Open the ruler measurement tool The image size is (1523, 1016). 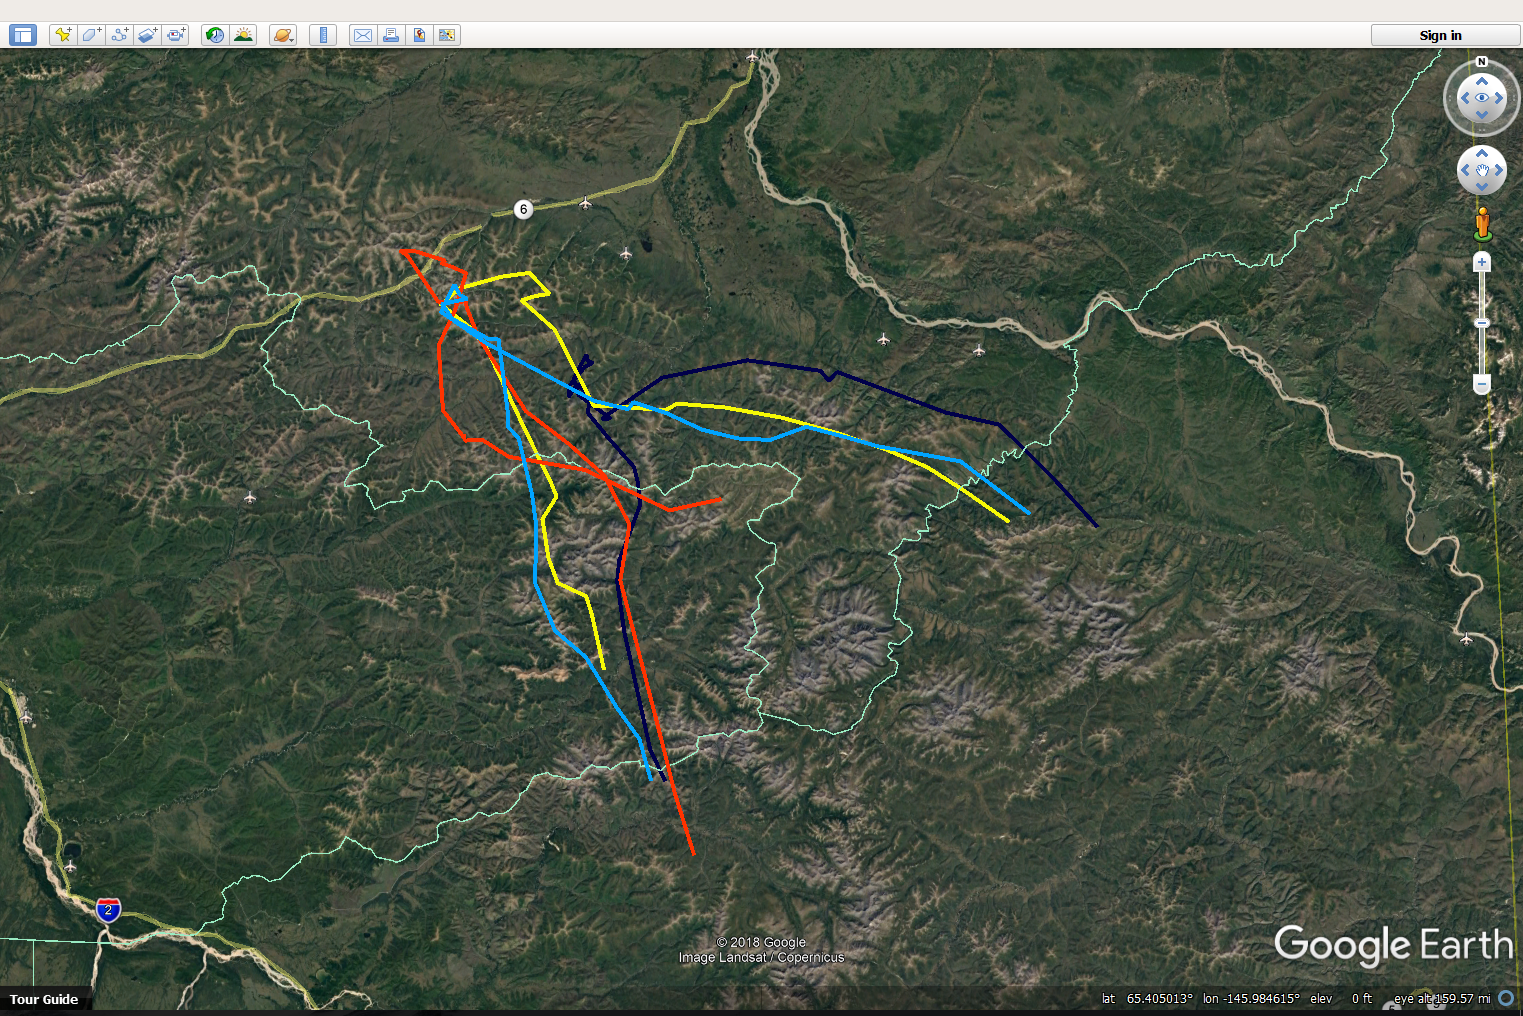322,35
